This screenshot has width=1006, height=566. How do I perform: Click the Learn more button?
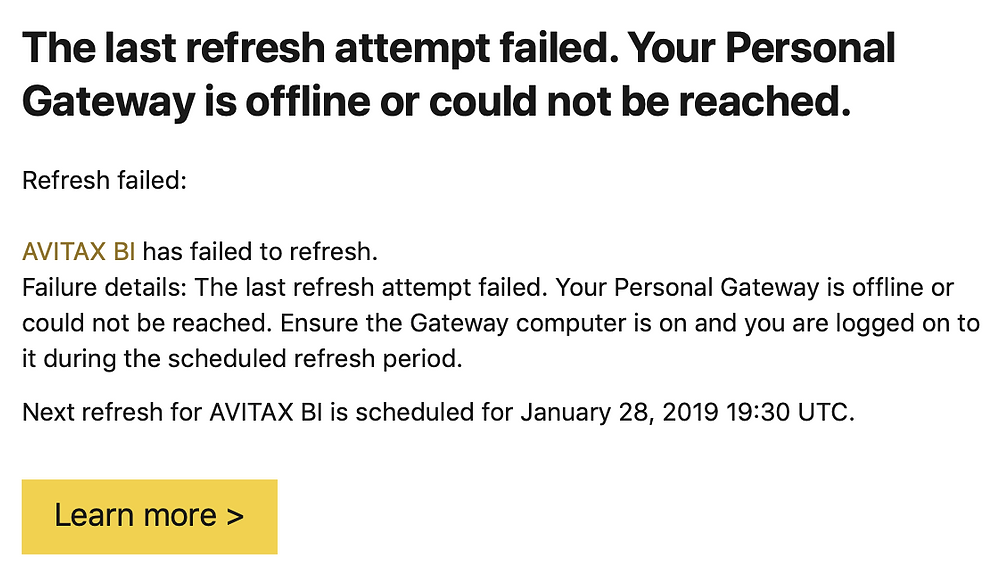click(x=149, y=517)
